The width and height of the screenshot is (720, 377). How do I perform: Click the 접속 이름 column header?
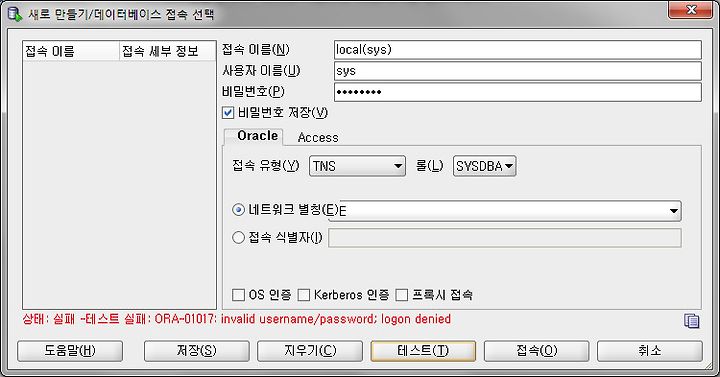71,51
